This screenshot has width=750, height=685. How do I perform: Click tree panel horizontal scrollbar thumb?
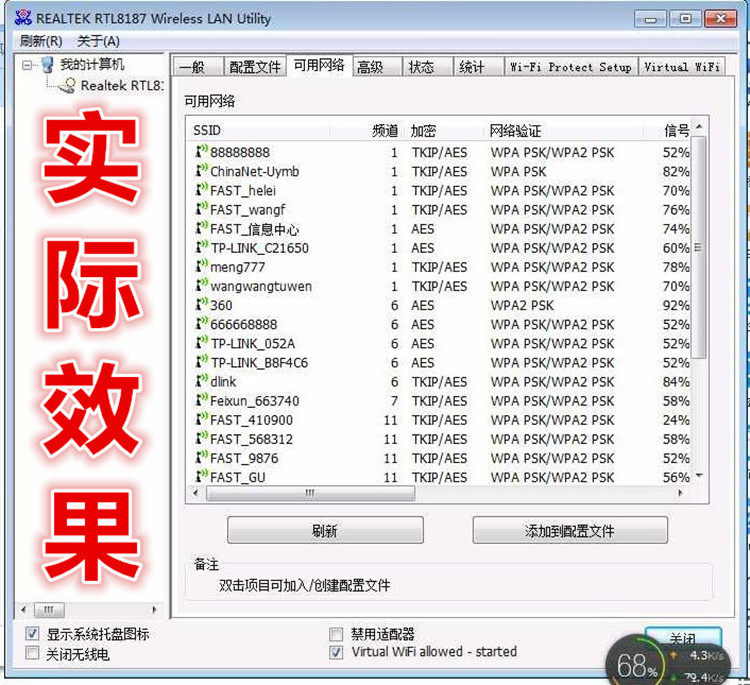click(49, 609)
